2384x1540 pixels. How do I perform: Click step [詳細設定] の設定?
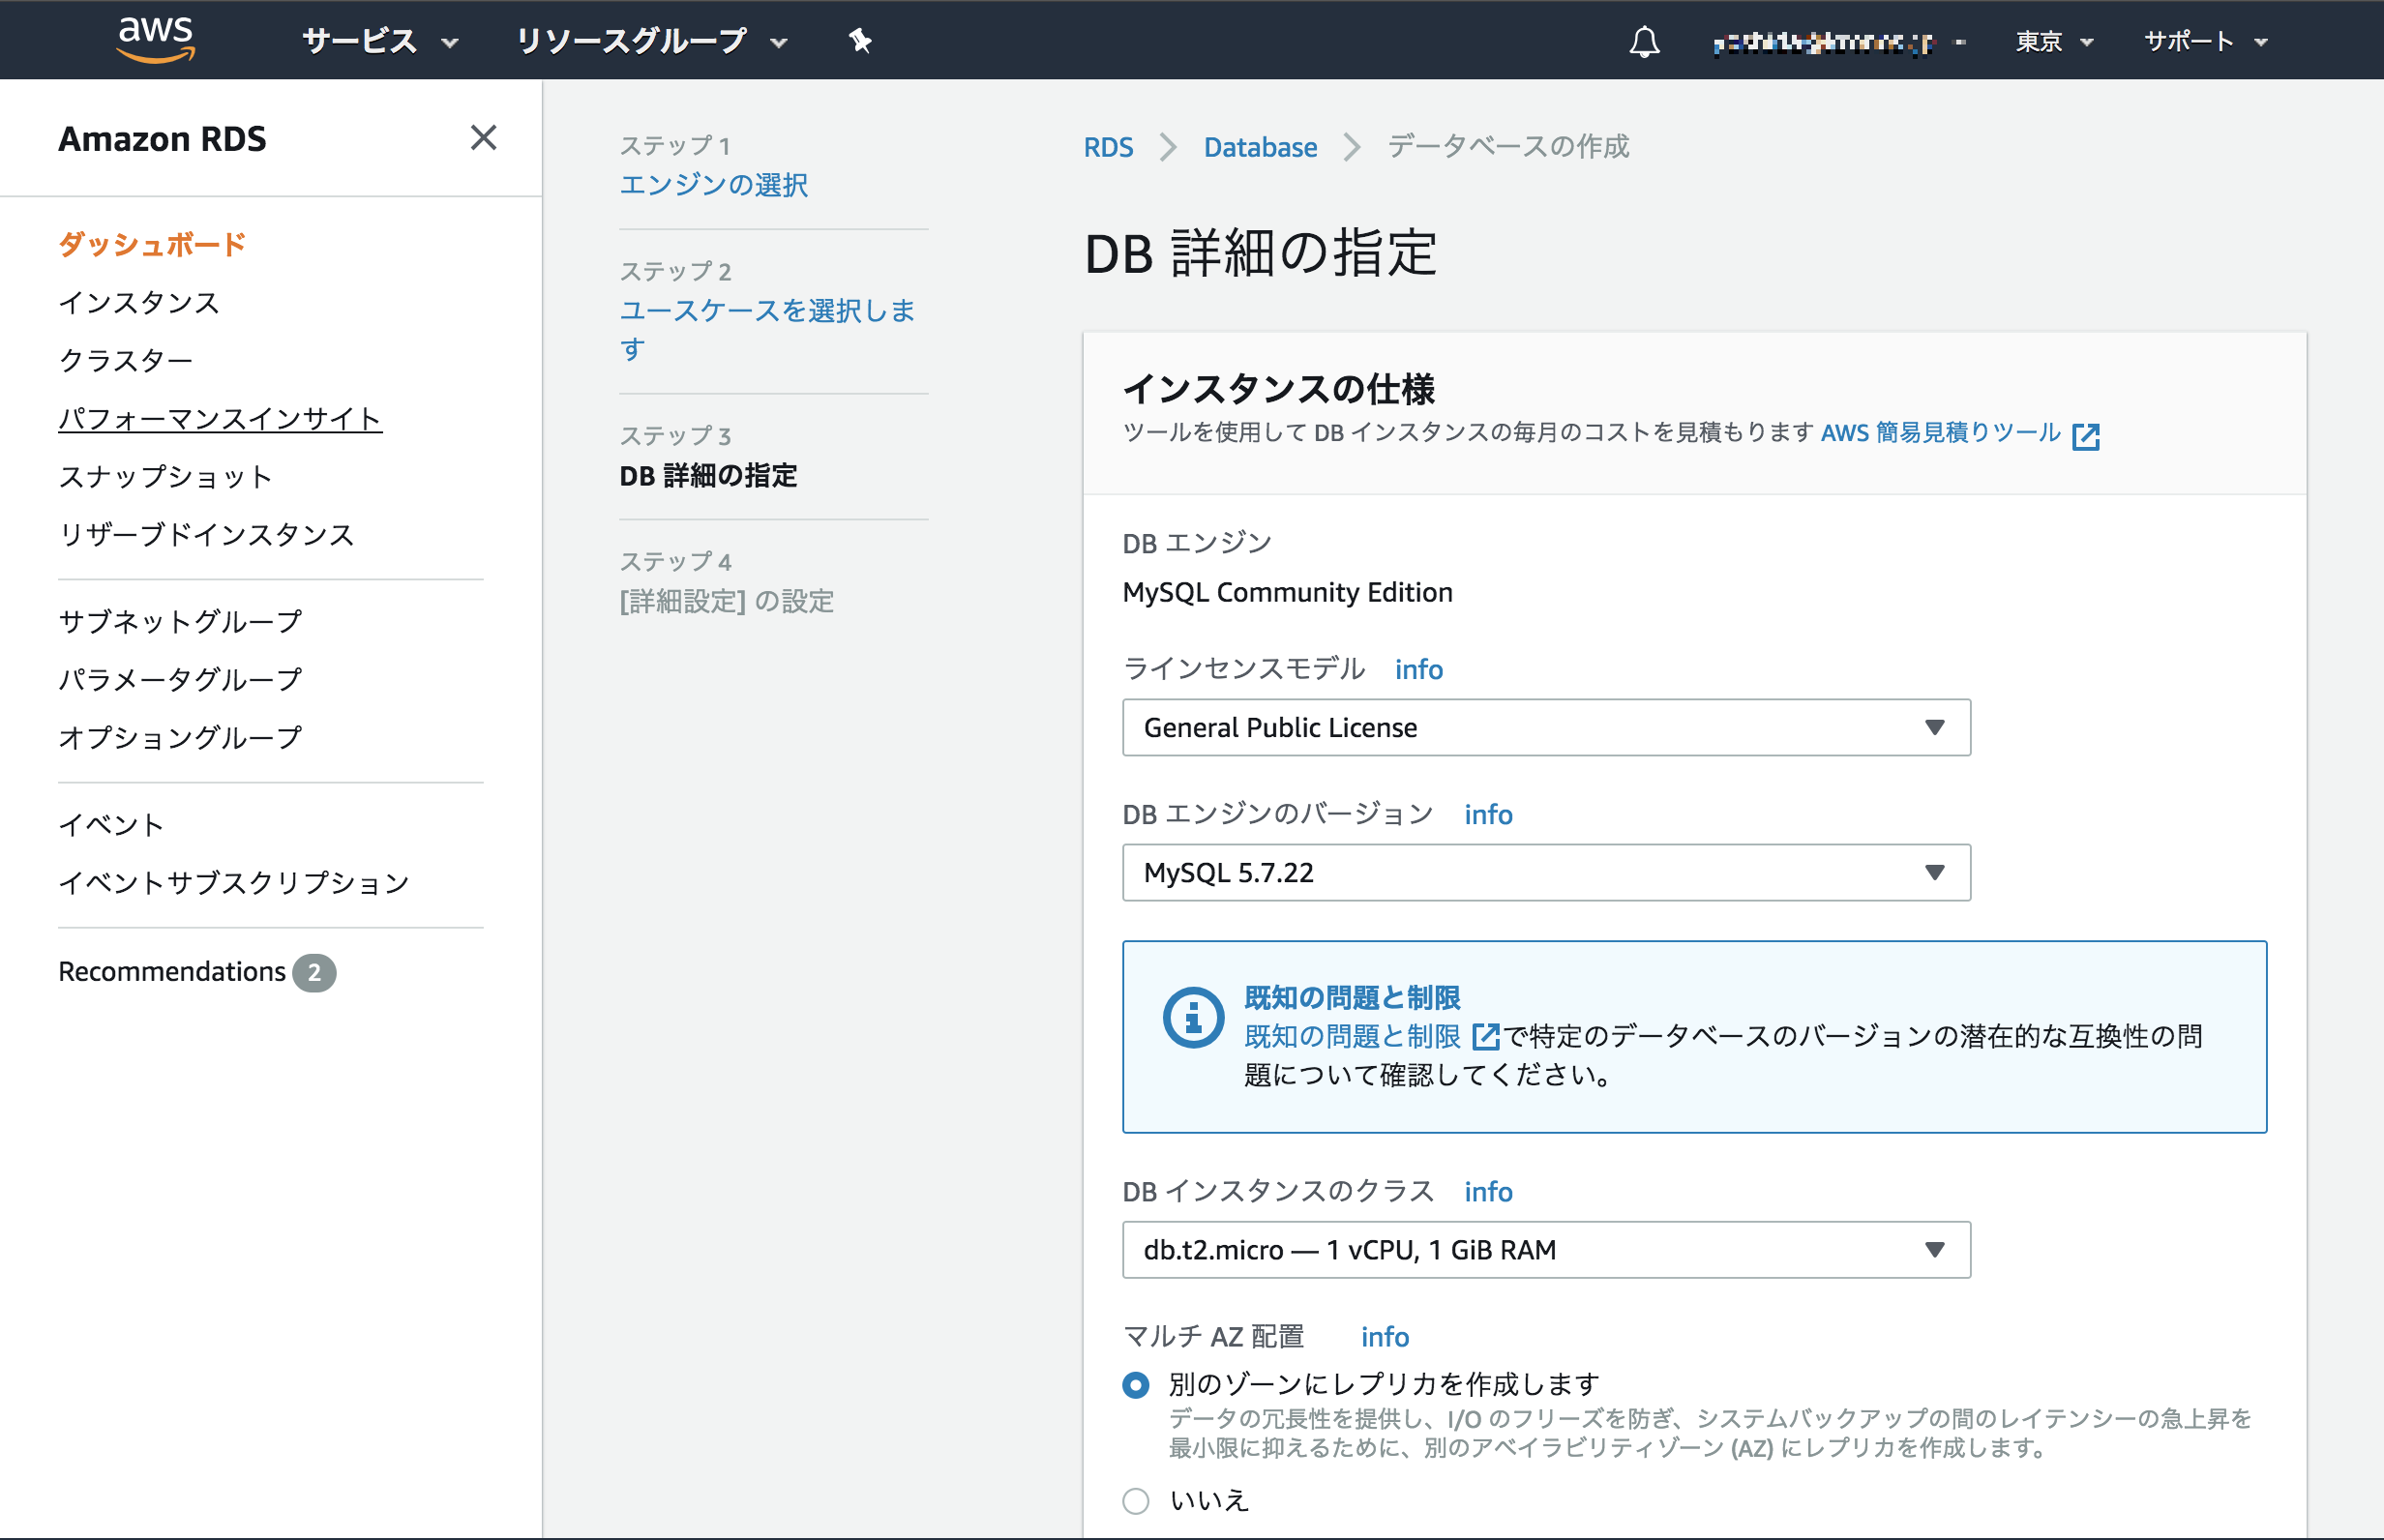pyautogui.click(x=727, y=601)
